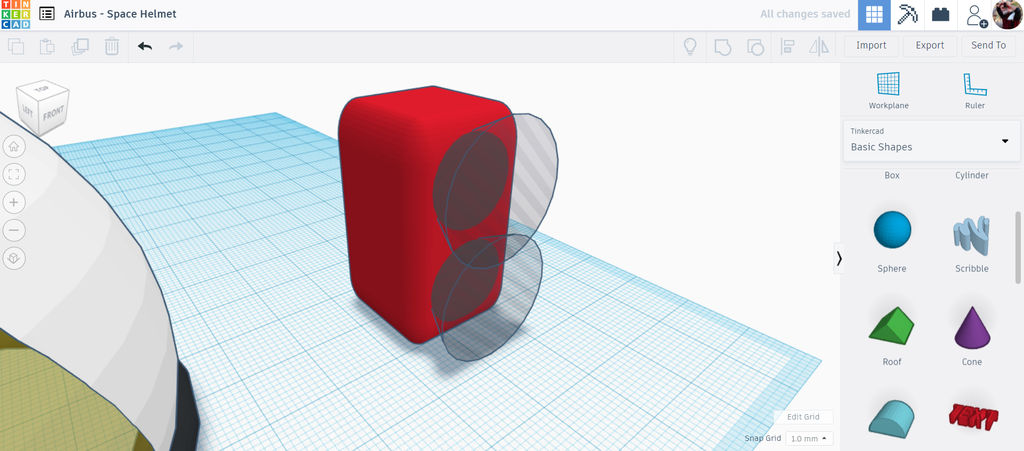Open the Basic Shapes library dropdown
The height and width of the screenshot is (451, 1024).
point(931,140)
